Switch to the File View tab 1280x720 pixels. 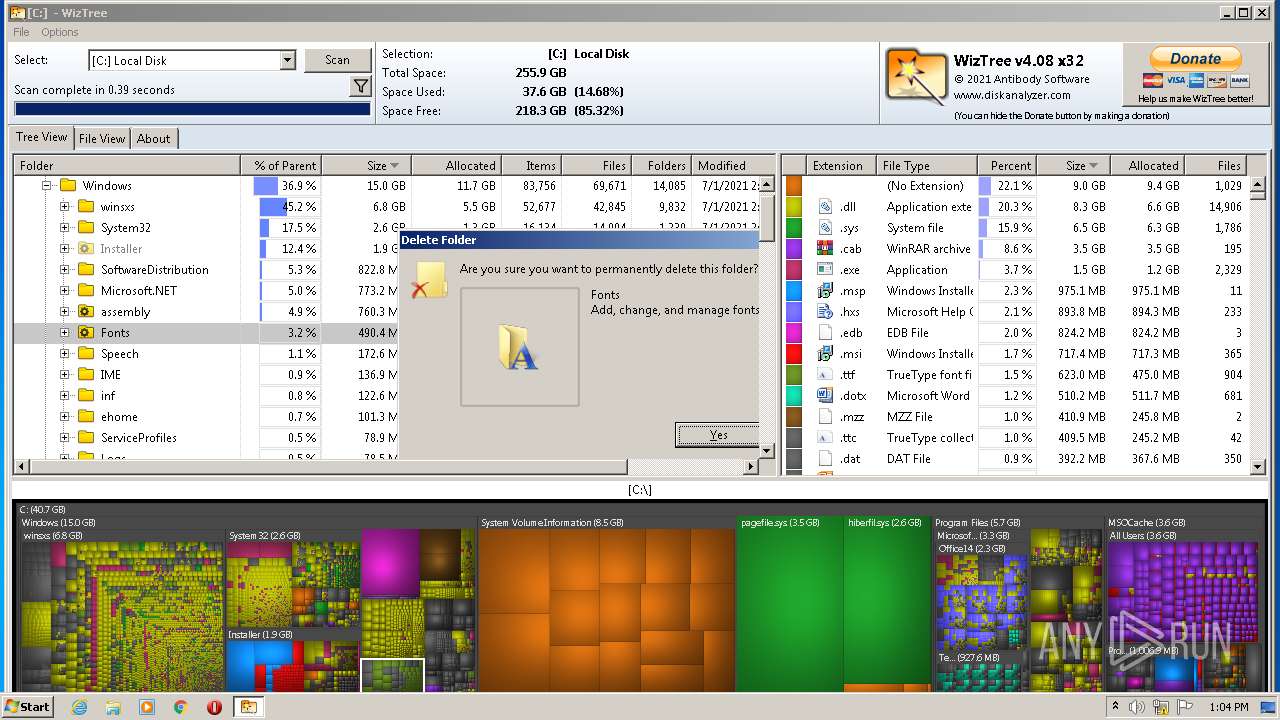pyautogui.click(x=102, y=139)
